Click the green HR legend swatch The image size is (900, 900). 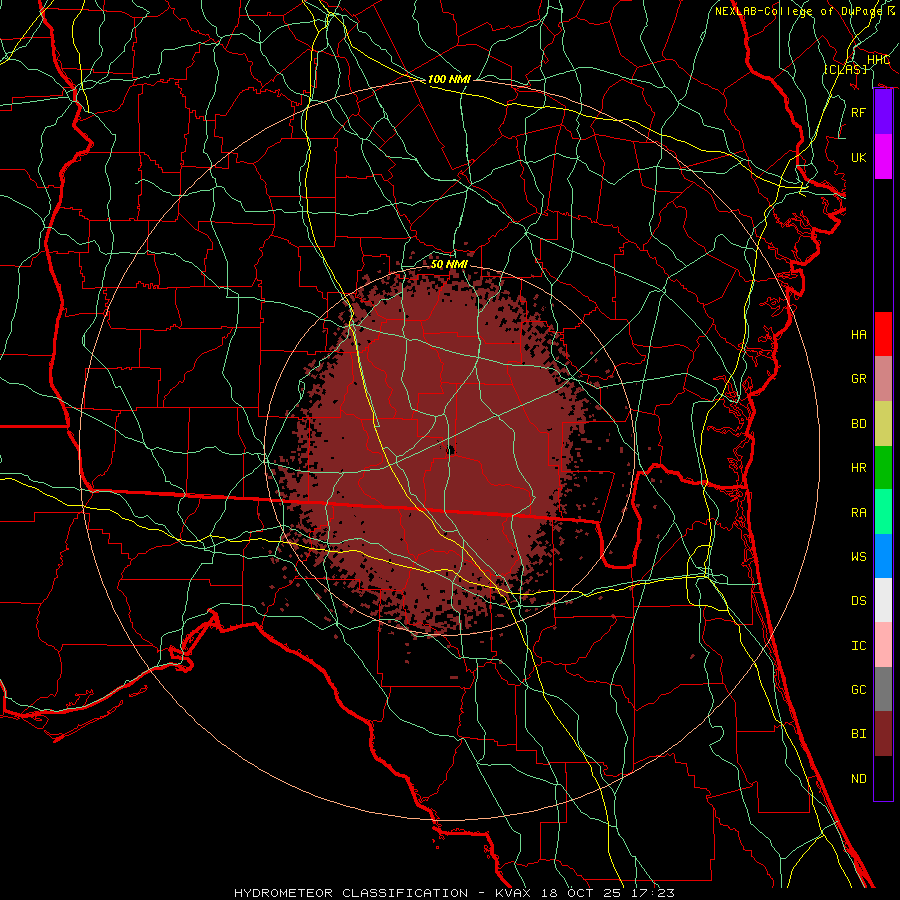coord(883,468)
